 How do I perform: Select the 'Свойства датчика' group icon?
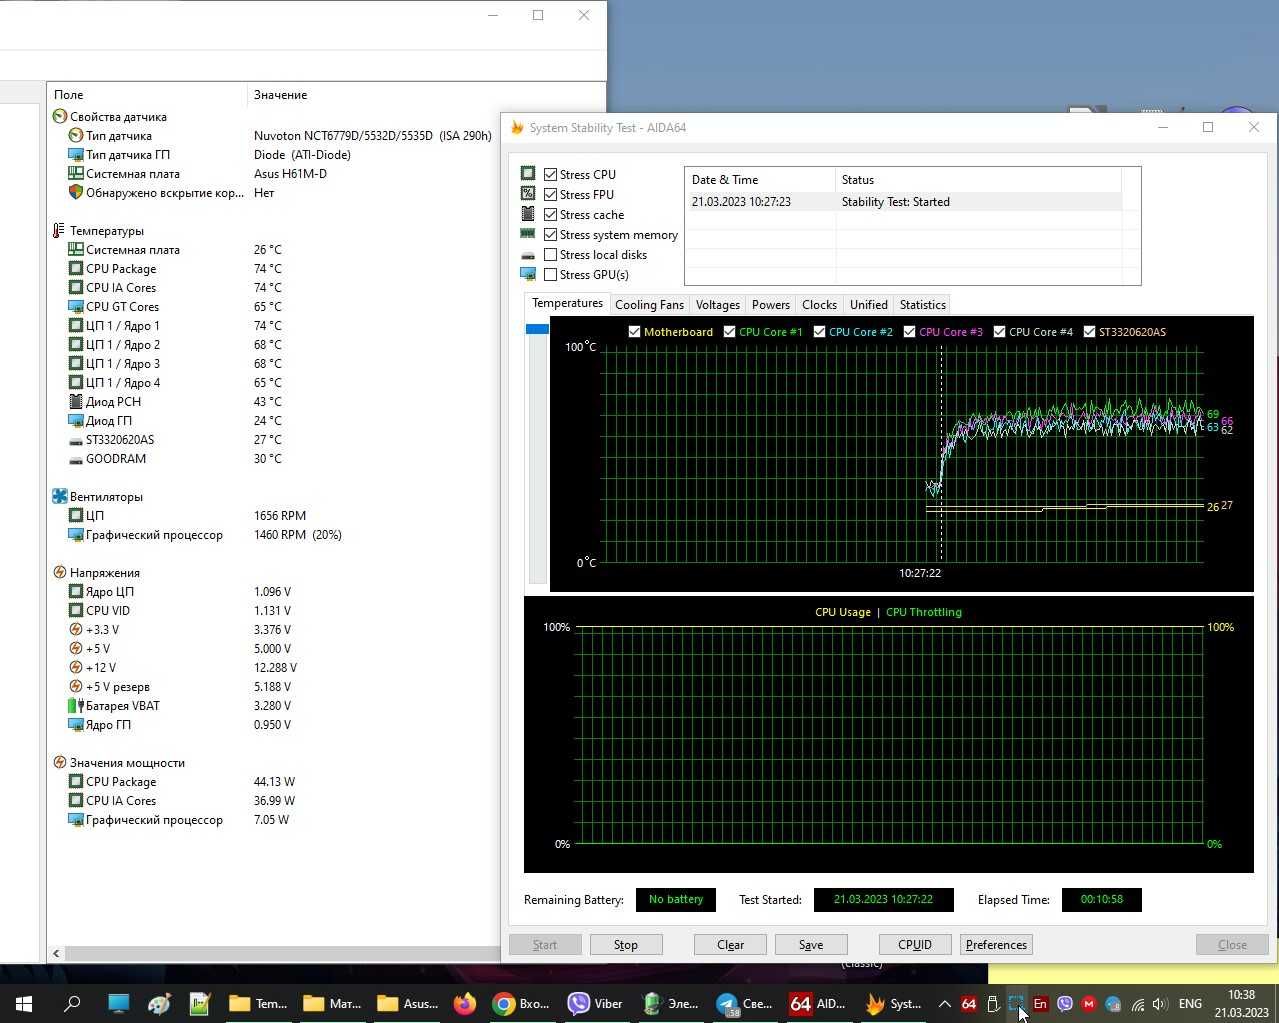coord(59,116)
